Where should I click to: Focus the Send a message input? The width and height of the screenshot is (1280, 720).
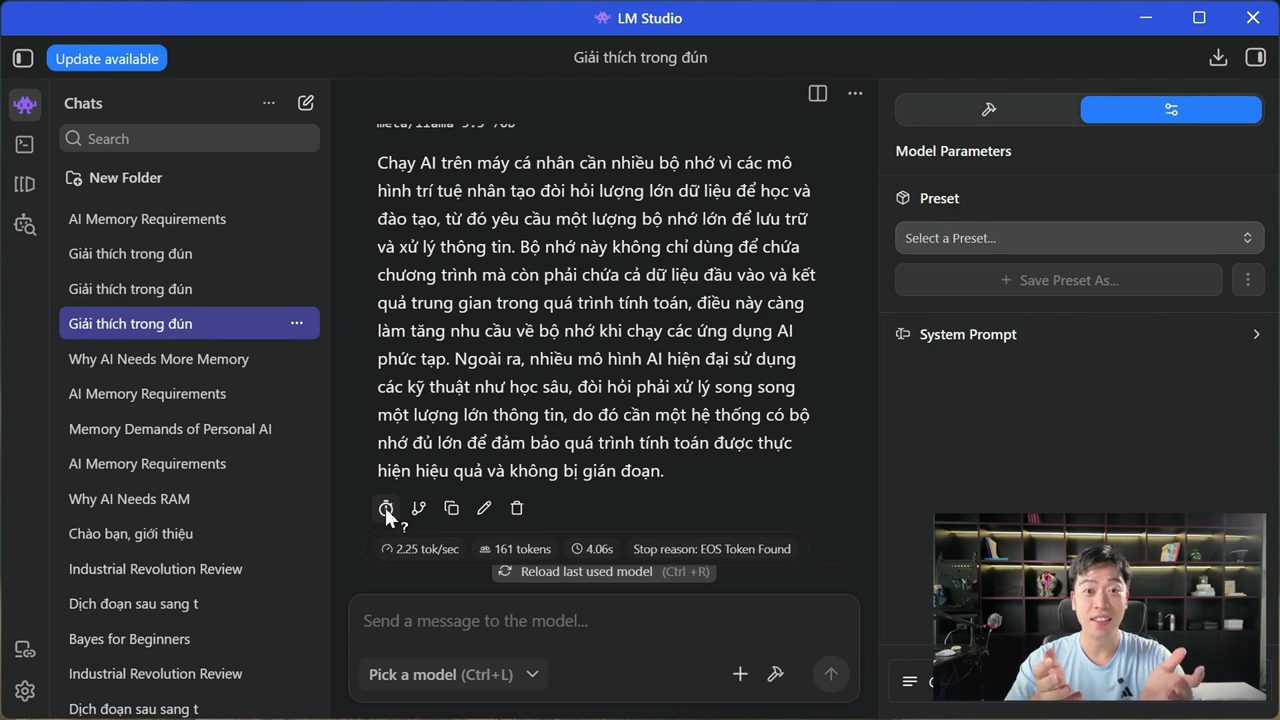604,621
